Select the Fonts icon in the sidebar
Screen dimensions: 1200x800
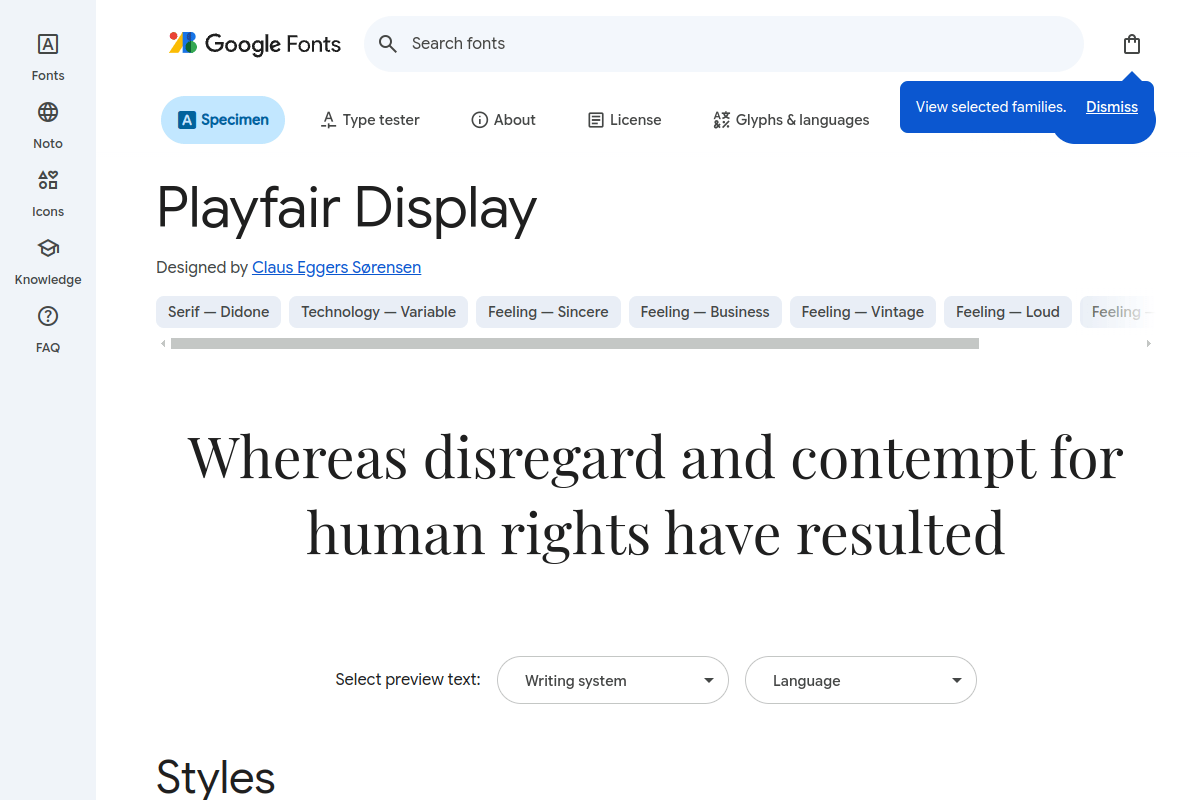click(47, 55)
